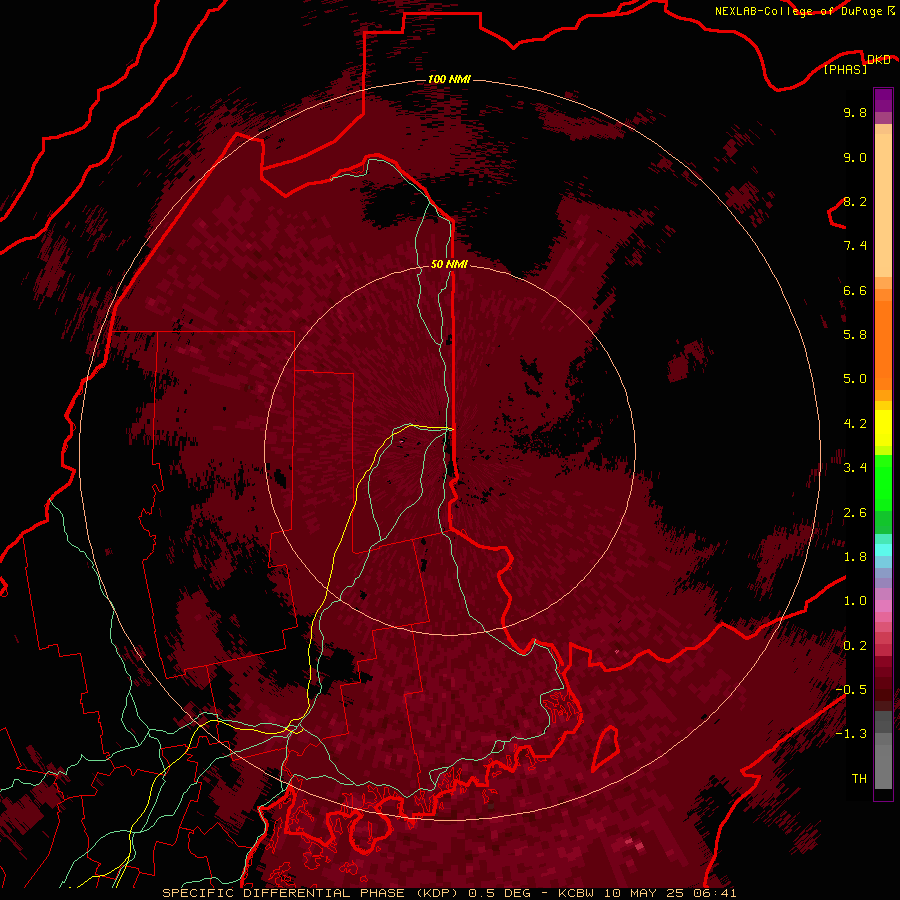900x900 pixels.
Task: Click the 6.6 scale value
Action: tap(855, 290)
